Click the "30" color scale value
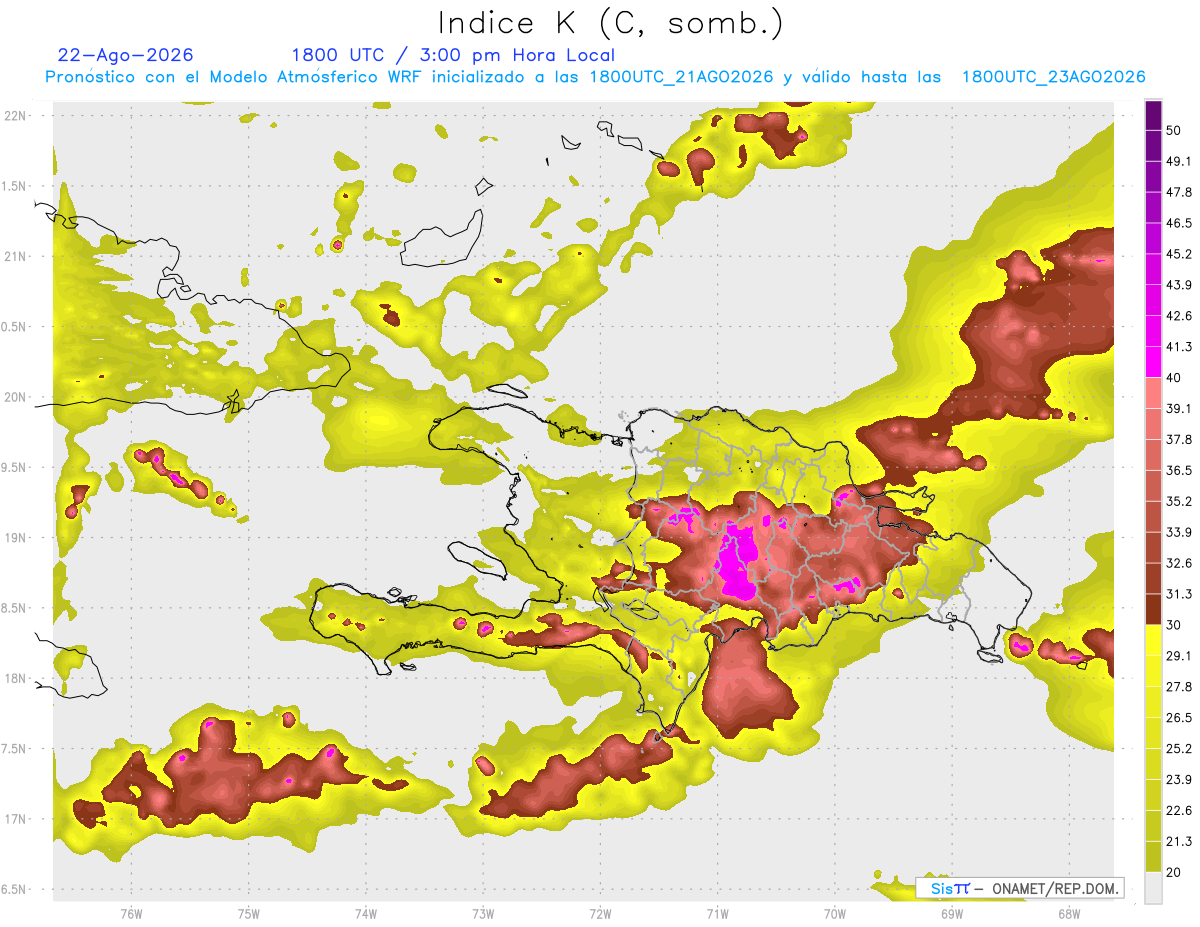The image size is (1200, 927). (1174, 625)
